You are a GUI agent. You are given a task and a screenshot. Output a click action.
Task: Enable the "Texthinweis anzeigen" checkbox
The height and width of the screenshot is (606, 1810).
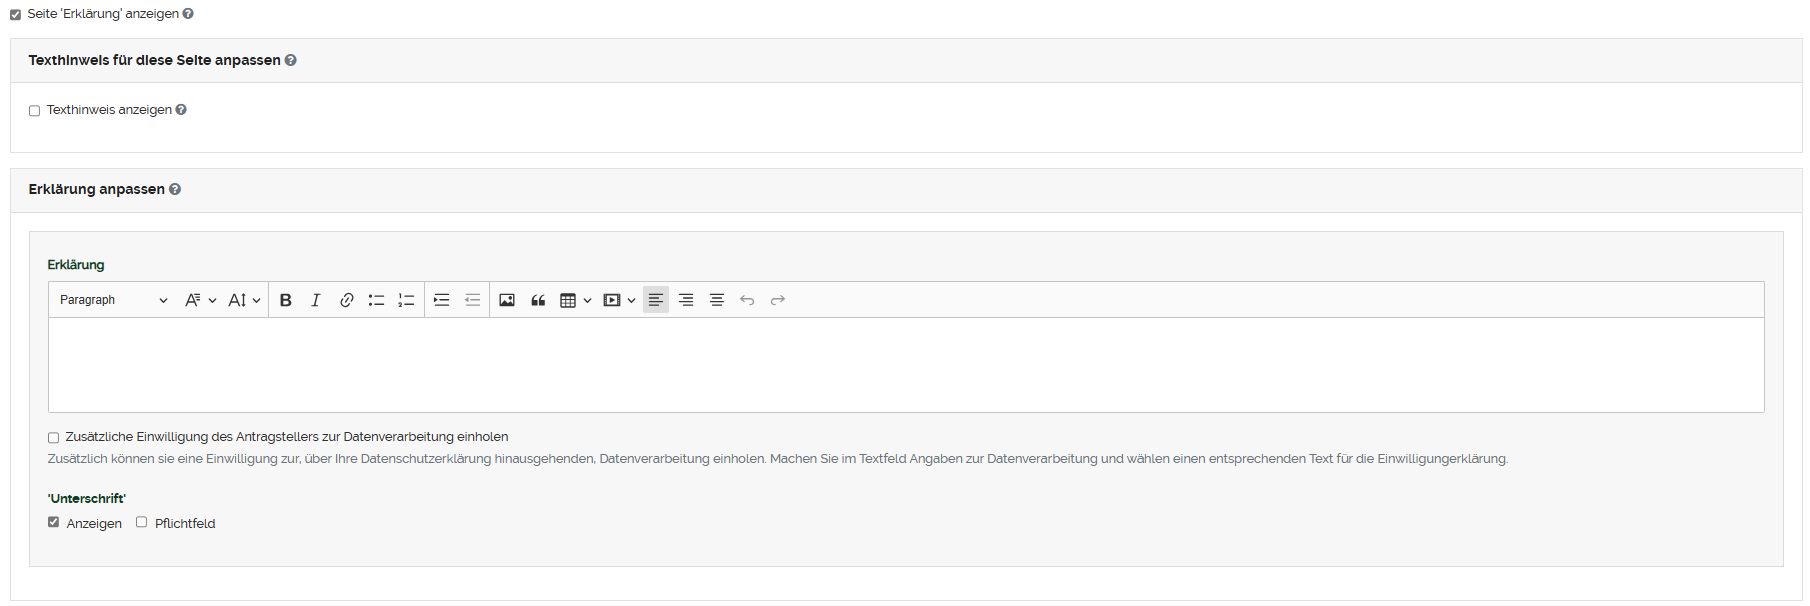coord(35,111)
